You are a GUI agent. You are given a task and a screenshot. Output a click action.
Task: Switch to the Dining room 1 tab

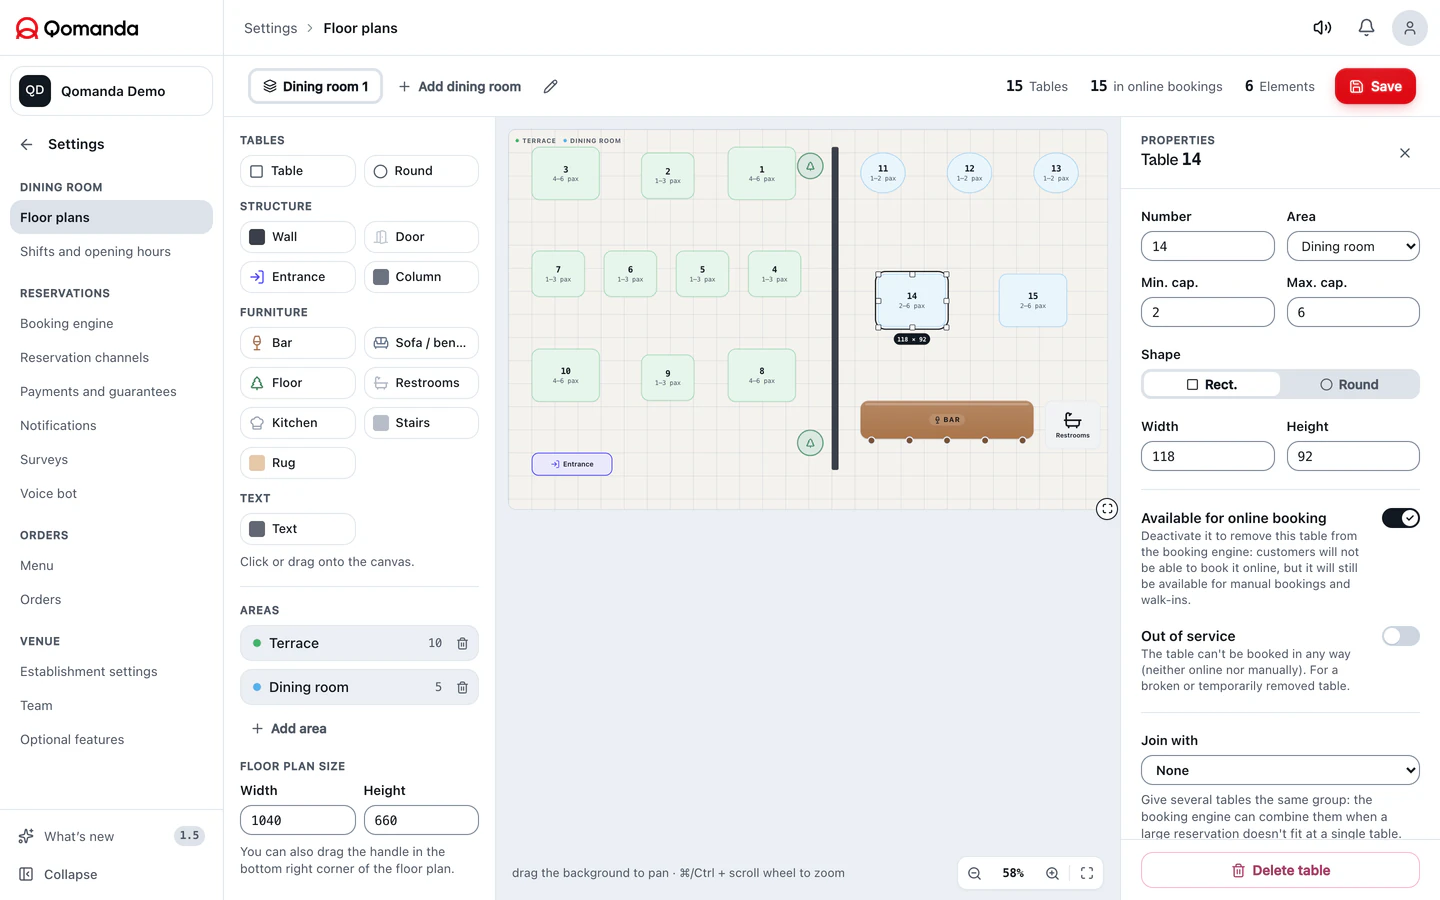316,87
